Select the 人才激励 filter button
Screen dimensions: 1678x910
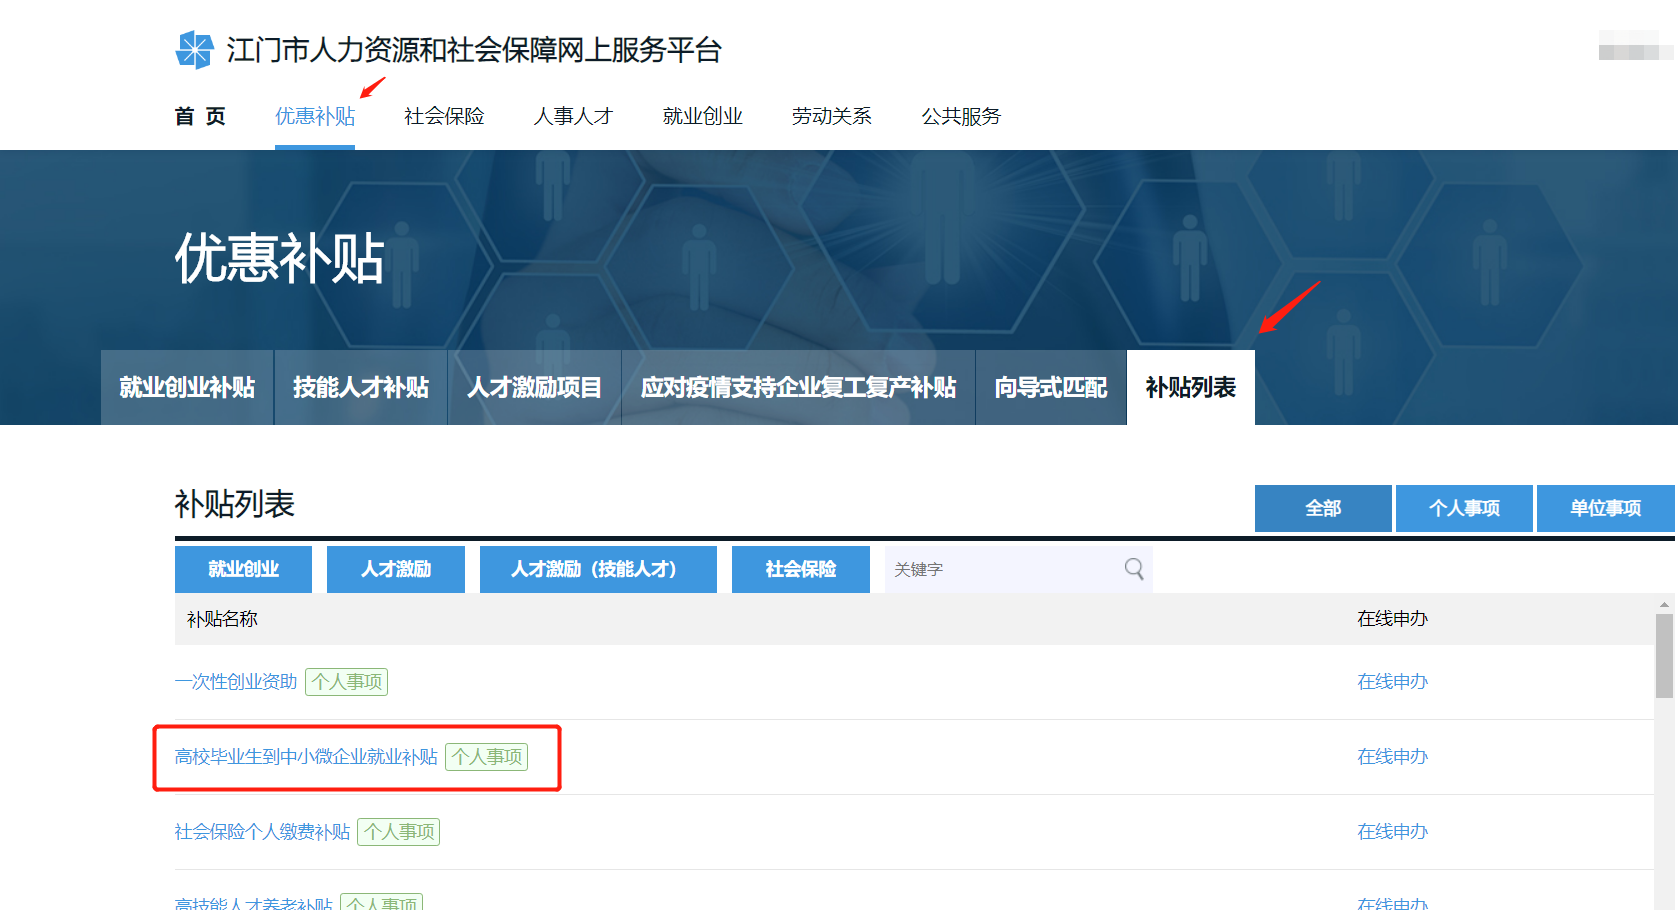[395, 569]
